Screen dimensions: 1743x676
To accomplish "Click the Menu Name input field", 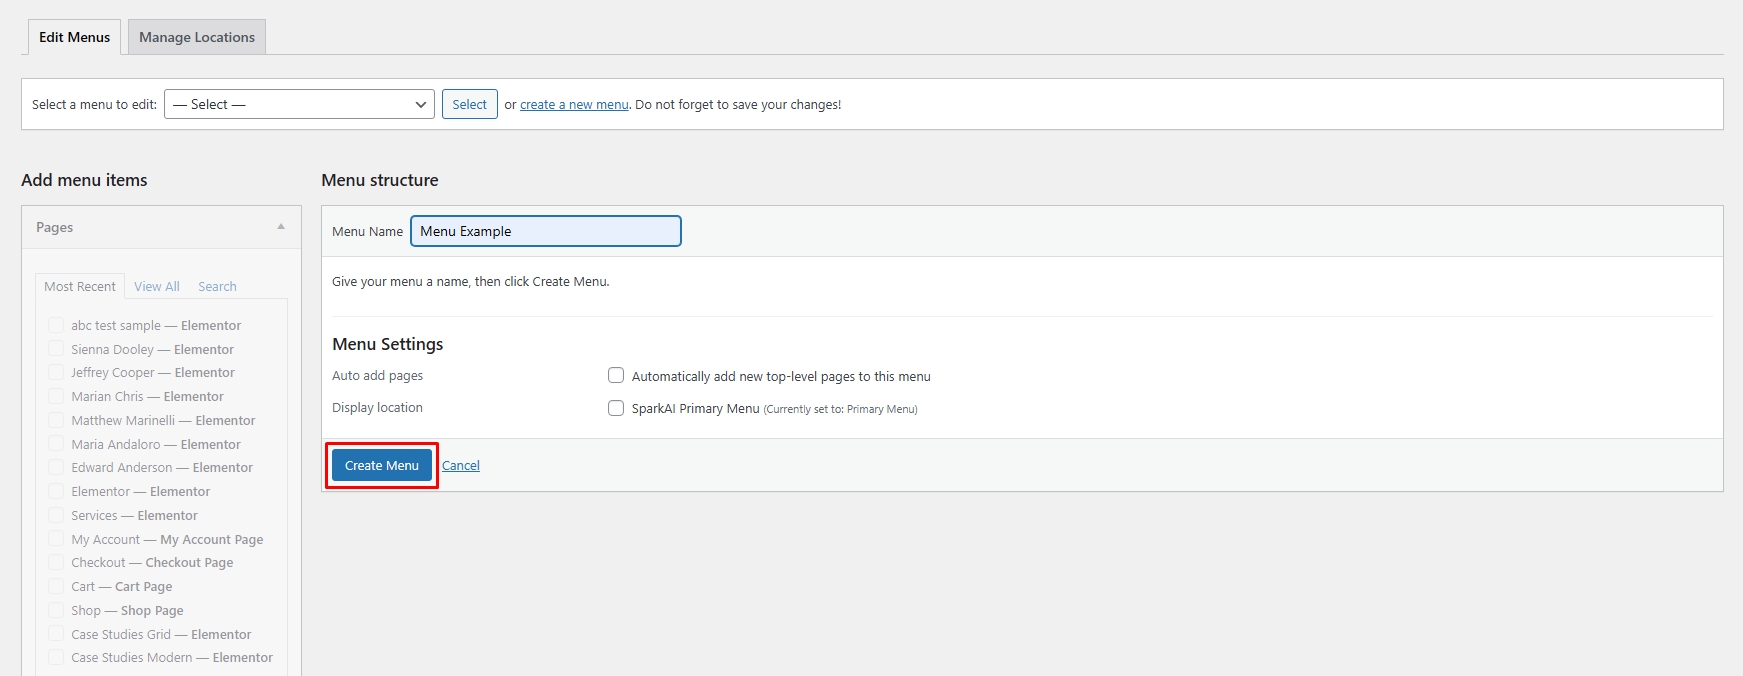I will (545, 231).
